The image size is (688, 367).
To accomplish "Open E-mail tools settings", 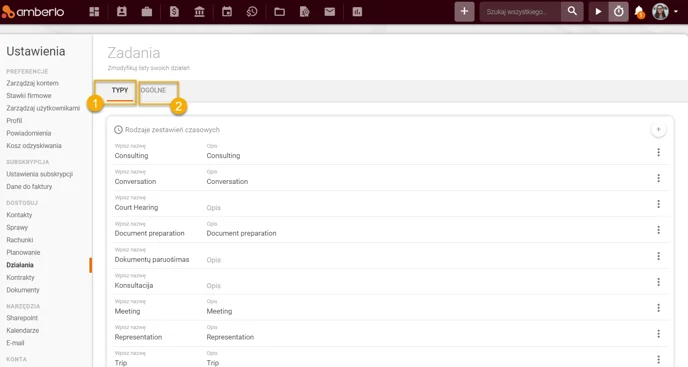I will pos(15,343).
